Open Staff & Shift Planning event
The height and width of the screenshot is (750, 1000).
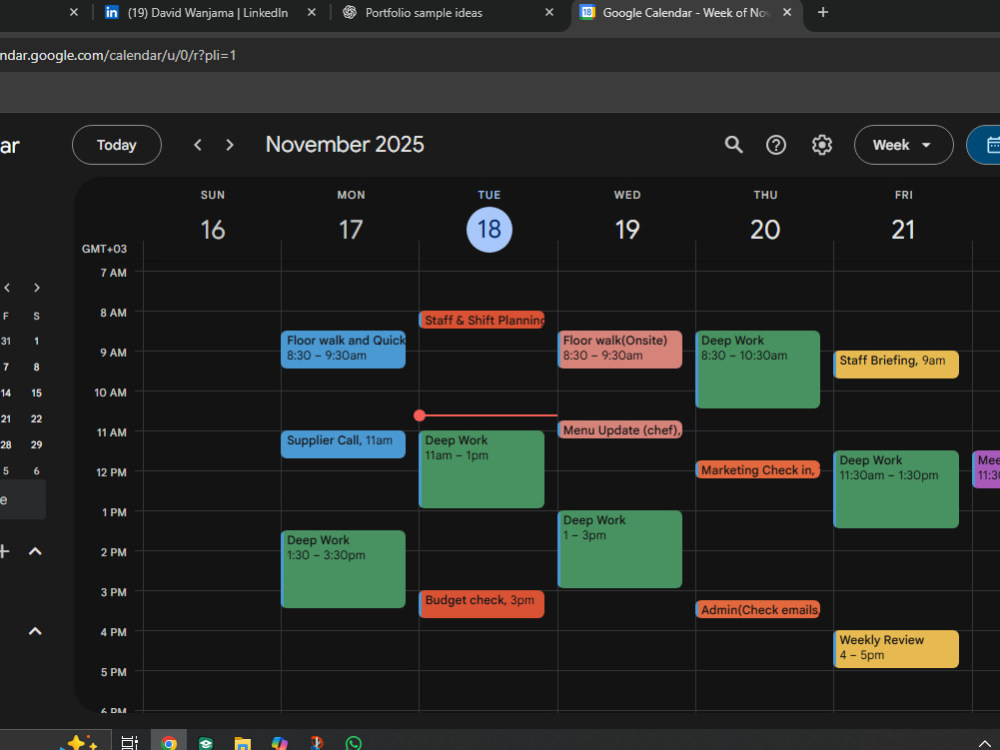pyautogui.click(x=482, y=320)
